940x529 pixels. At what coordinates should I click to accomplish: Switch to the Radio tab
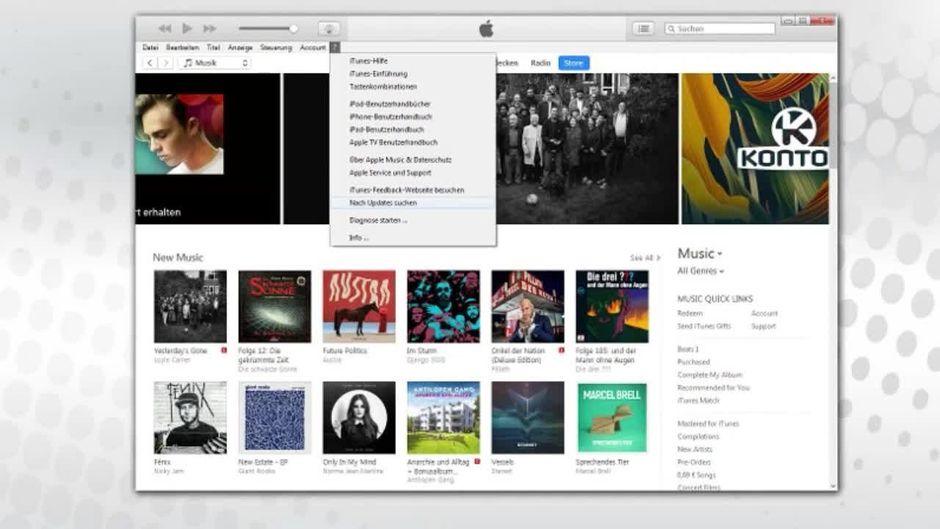tap(540, 63)
